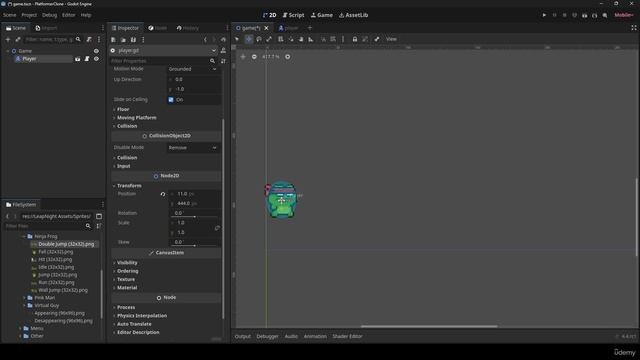
Task: Adjust the Rotation slider
Action: 195,217
